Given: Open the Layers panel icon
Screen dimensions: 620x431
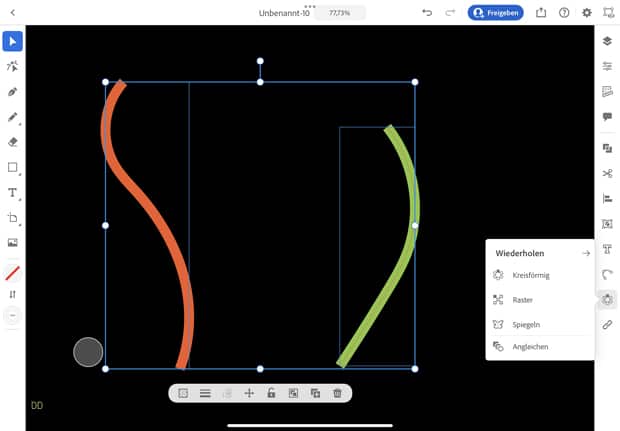Looking at the screenshot, I should pos(607,41).
